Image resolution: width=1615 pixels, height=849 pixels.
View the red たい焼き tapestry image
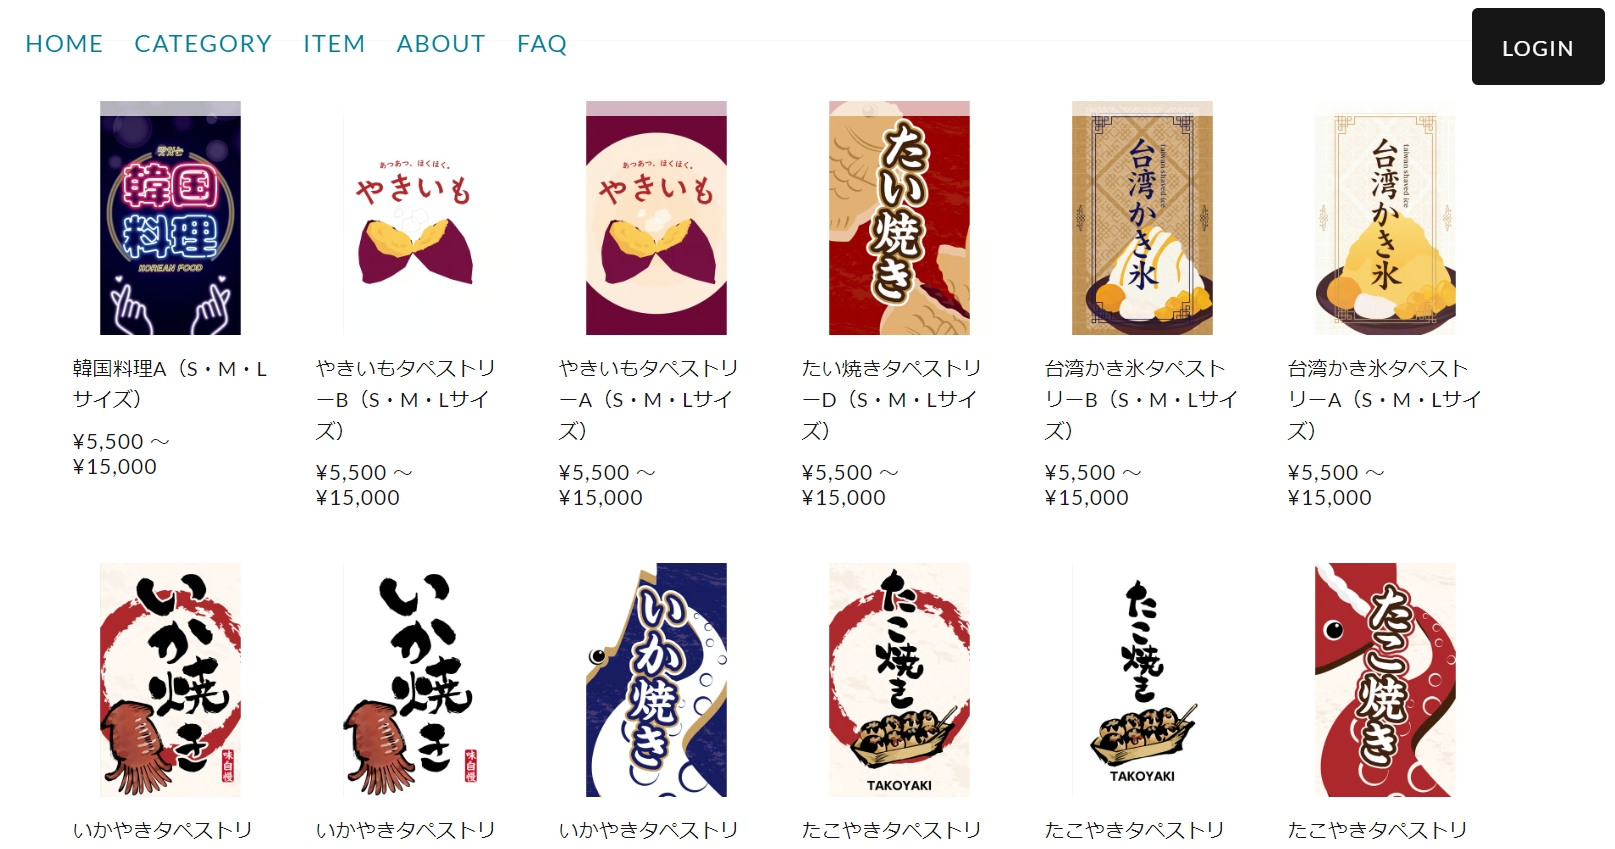[x=899, y=218]
